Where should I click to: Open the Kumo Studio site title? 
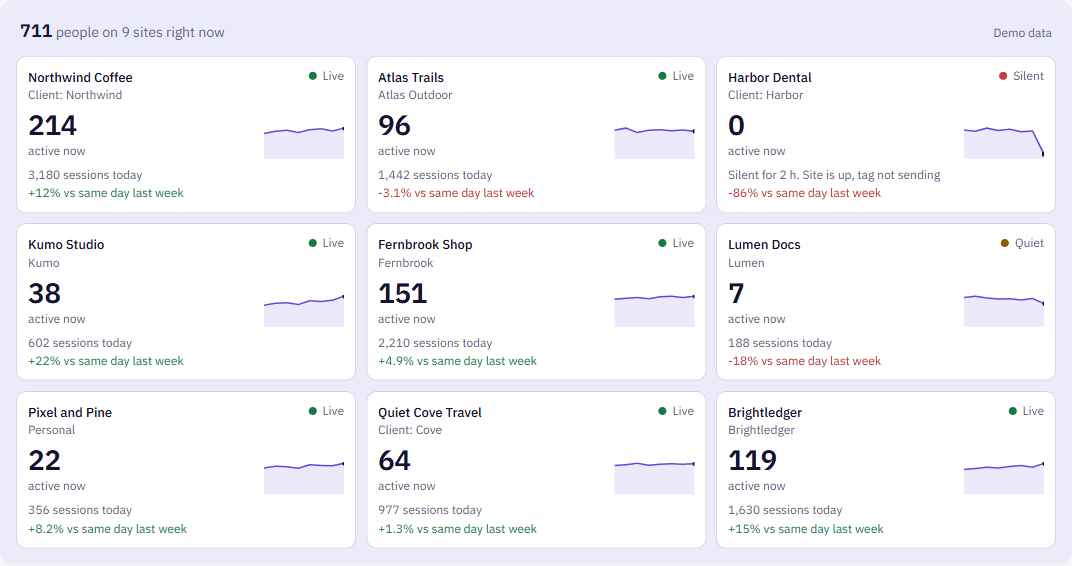pos(66,245)
